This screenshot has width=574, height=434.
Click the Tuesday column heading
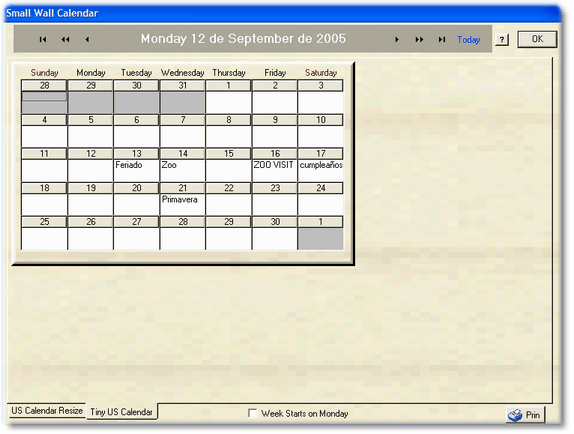pyautogui.click(x=136, y=72)
